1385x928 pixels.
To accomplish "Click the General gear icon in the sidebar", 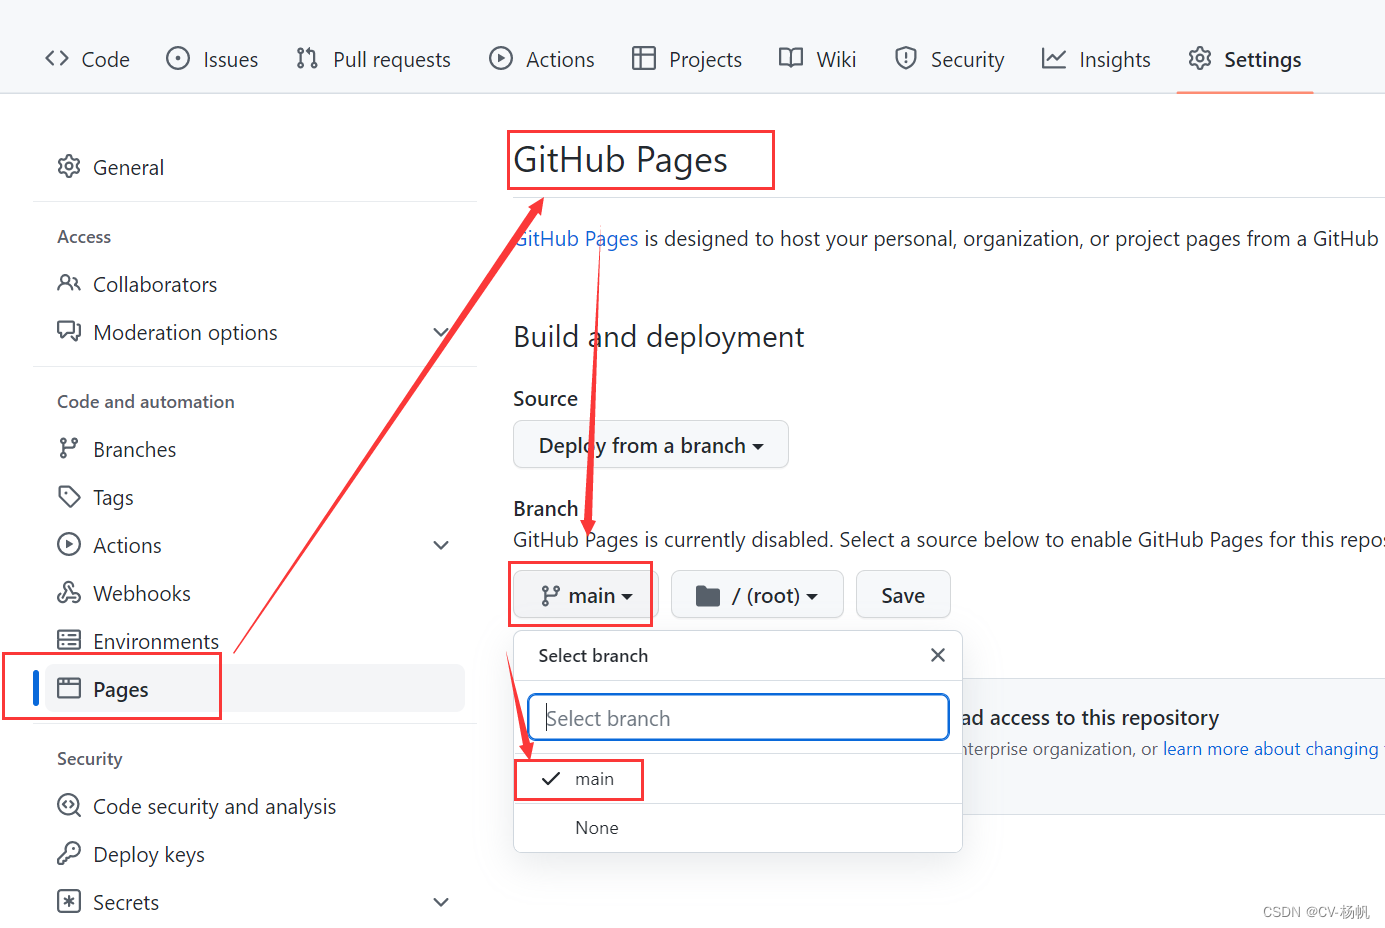I will click(x=69, y=167).
